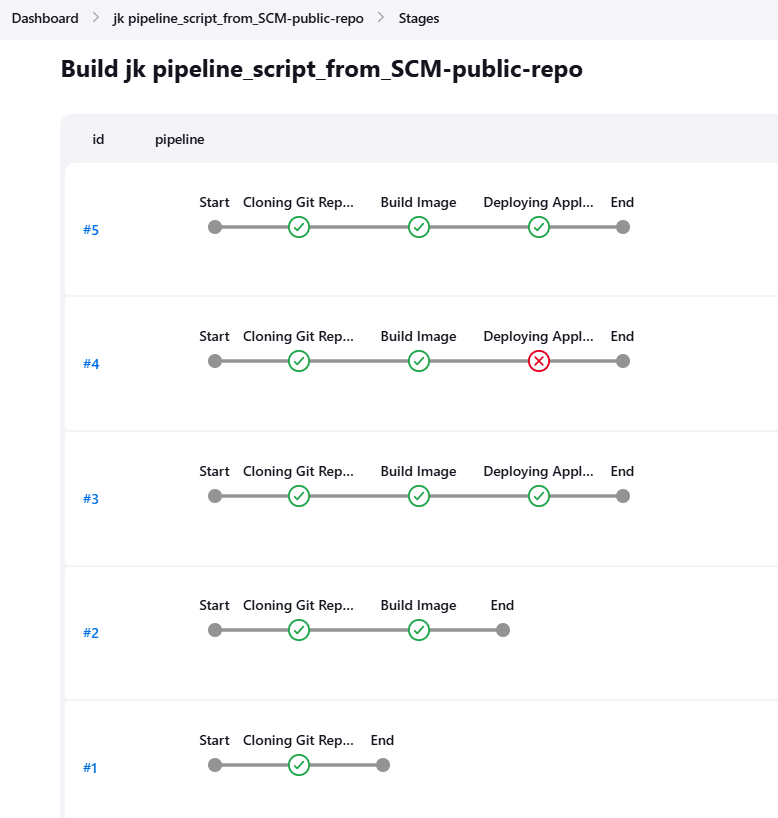Click the Build Image success icon in build #5
The height and width of the screenshot is (818, 778).
[418, 227]
